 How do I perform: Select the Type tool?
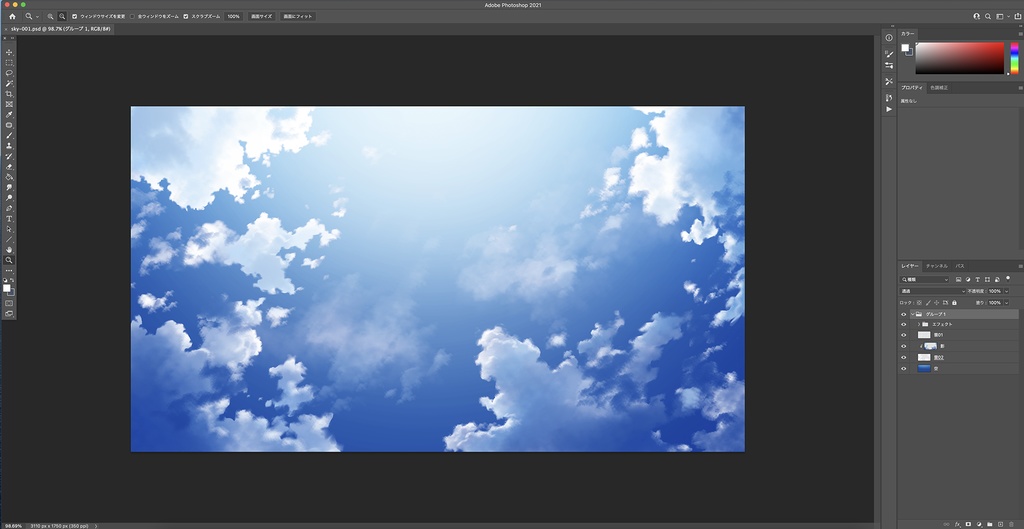pos(9,219)
